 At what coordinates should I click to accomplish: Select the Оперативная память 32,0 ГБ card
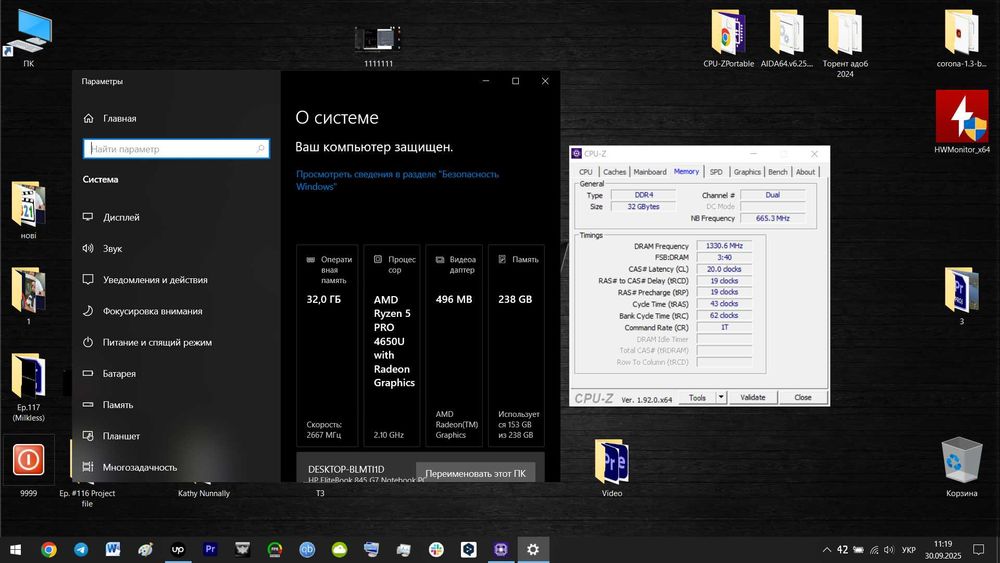tap(327, 346)
